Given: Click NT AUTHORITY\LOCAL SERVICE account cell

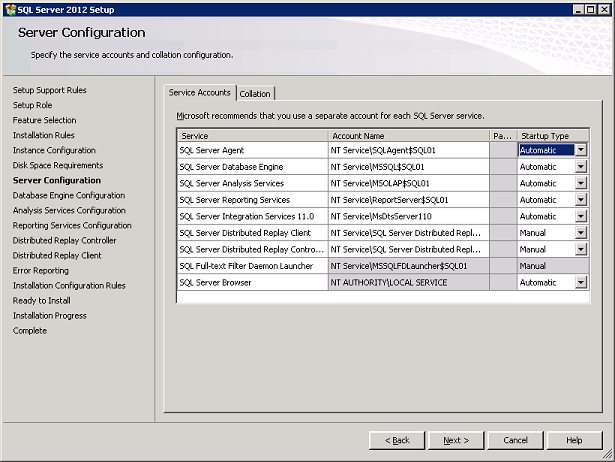Looking at the screenshot, I should coord(409,282).
